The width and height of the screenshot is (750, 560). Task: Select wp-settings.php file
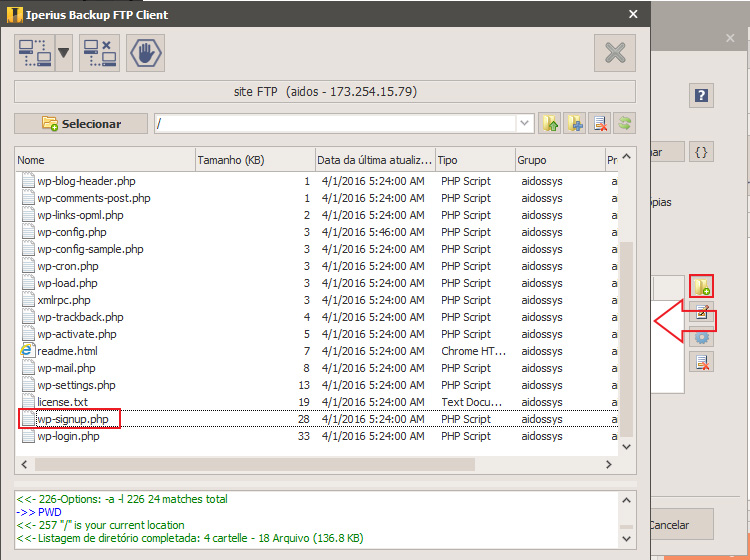pyautogui.click(x=77, y=385)
